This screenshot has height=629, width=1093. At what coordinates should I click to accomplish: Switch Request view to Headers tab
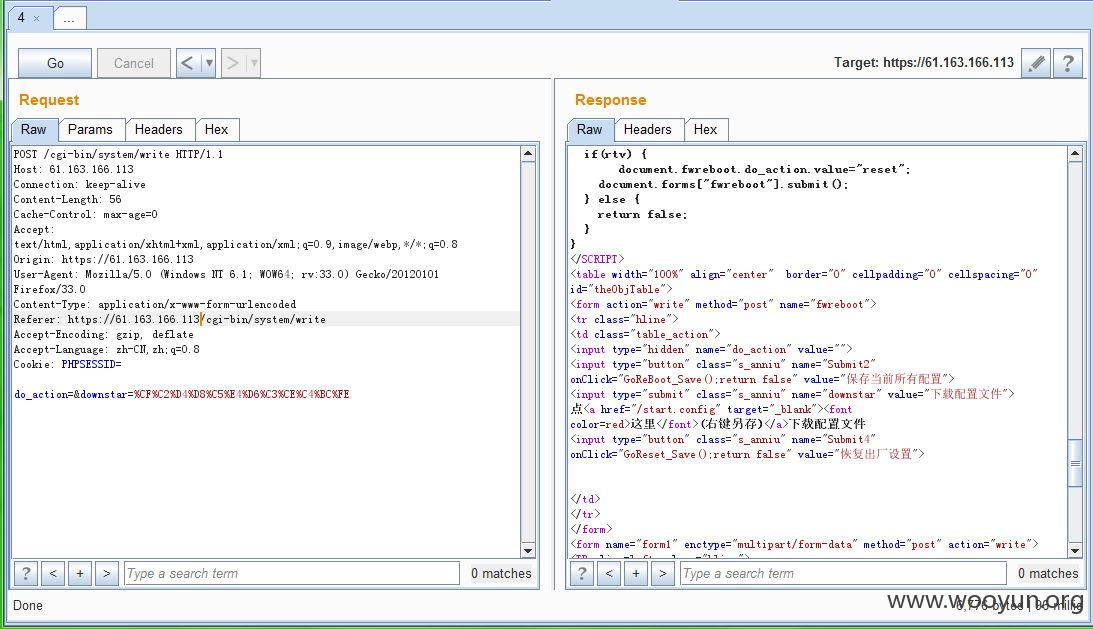point(158,130)
